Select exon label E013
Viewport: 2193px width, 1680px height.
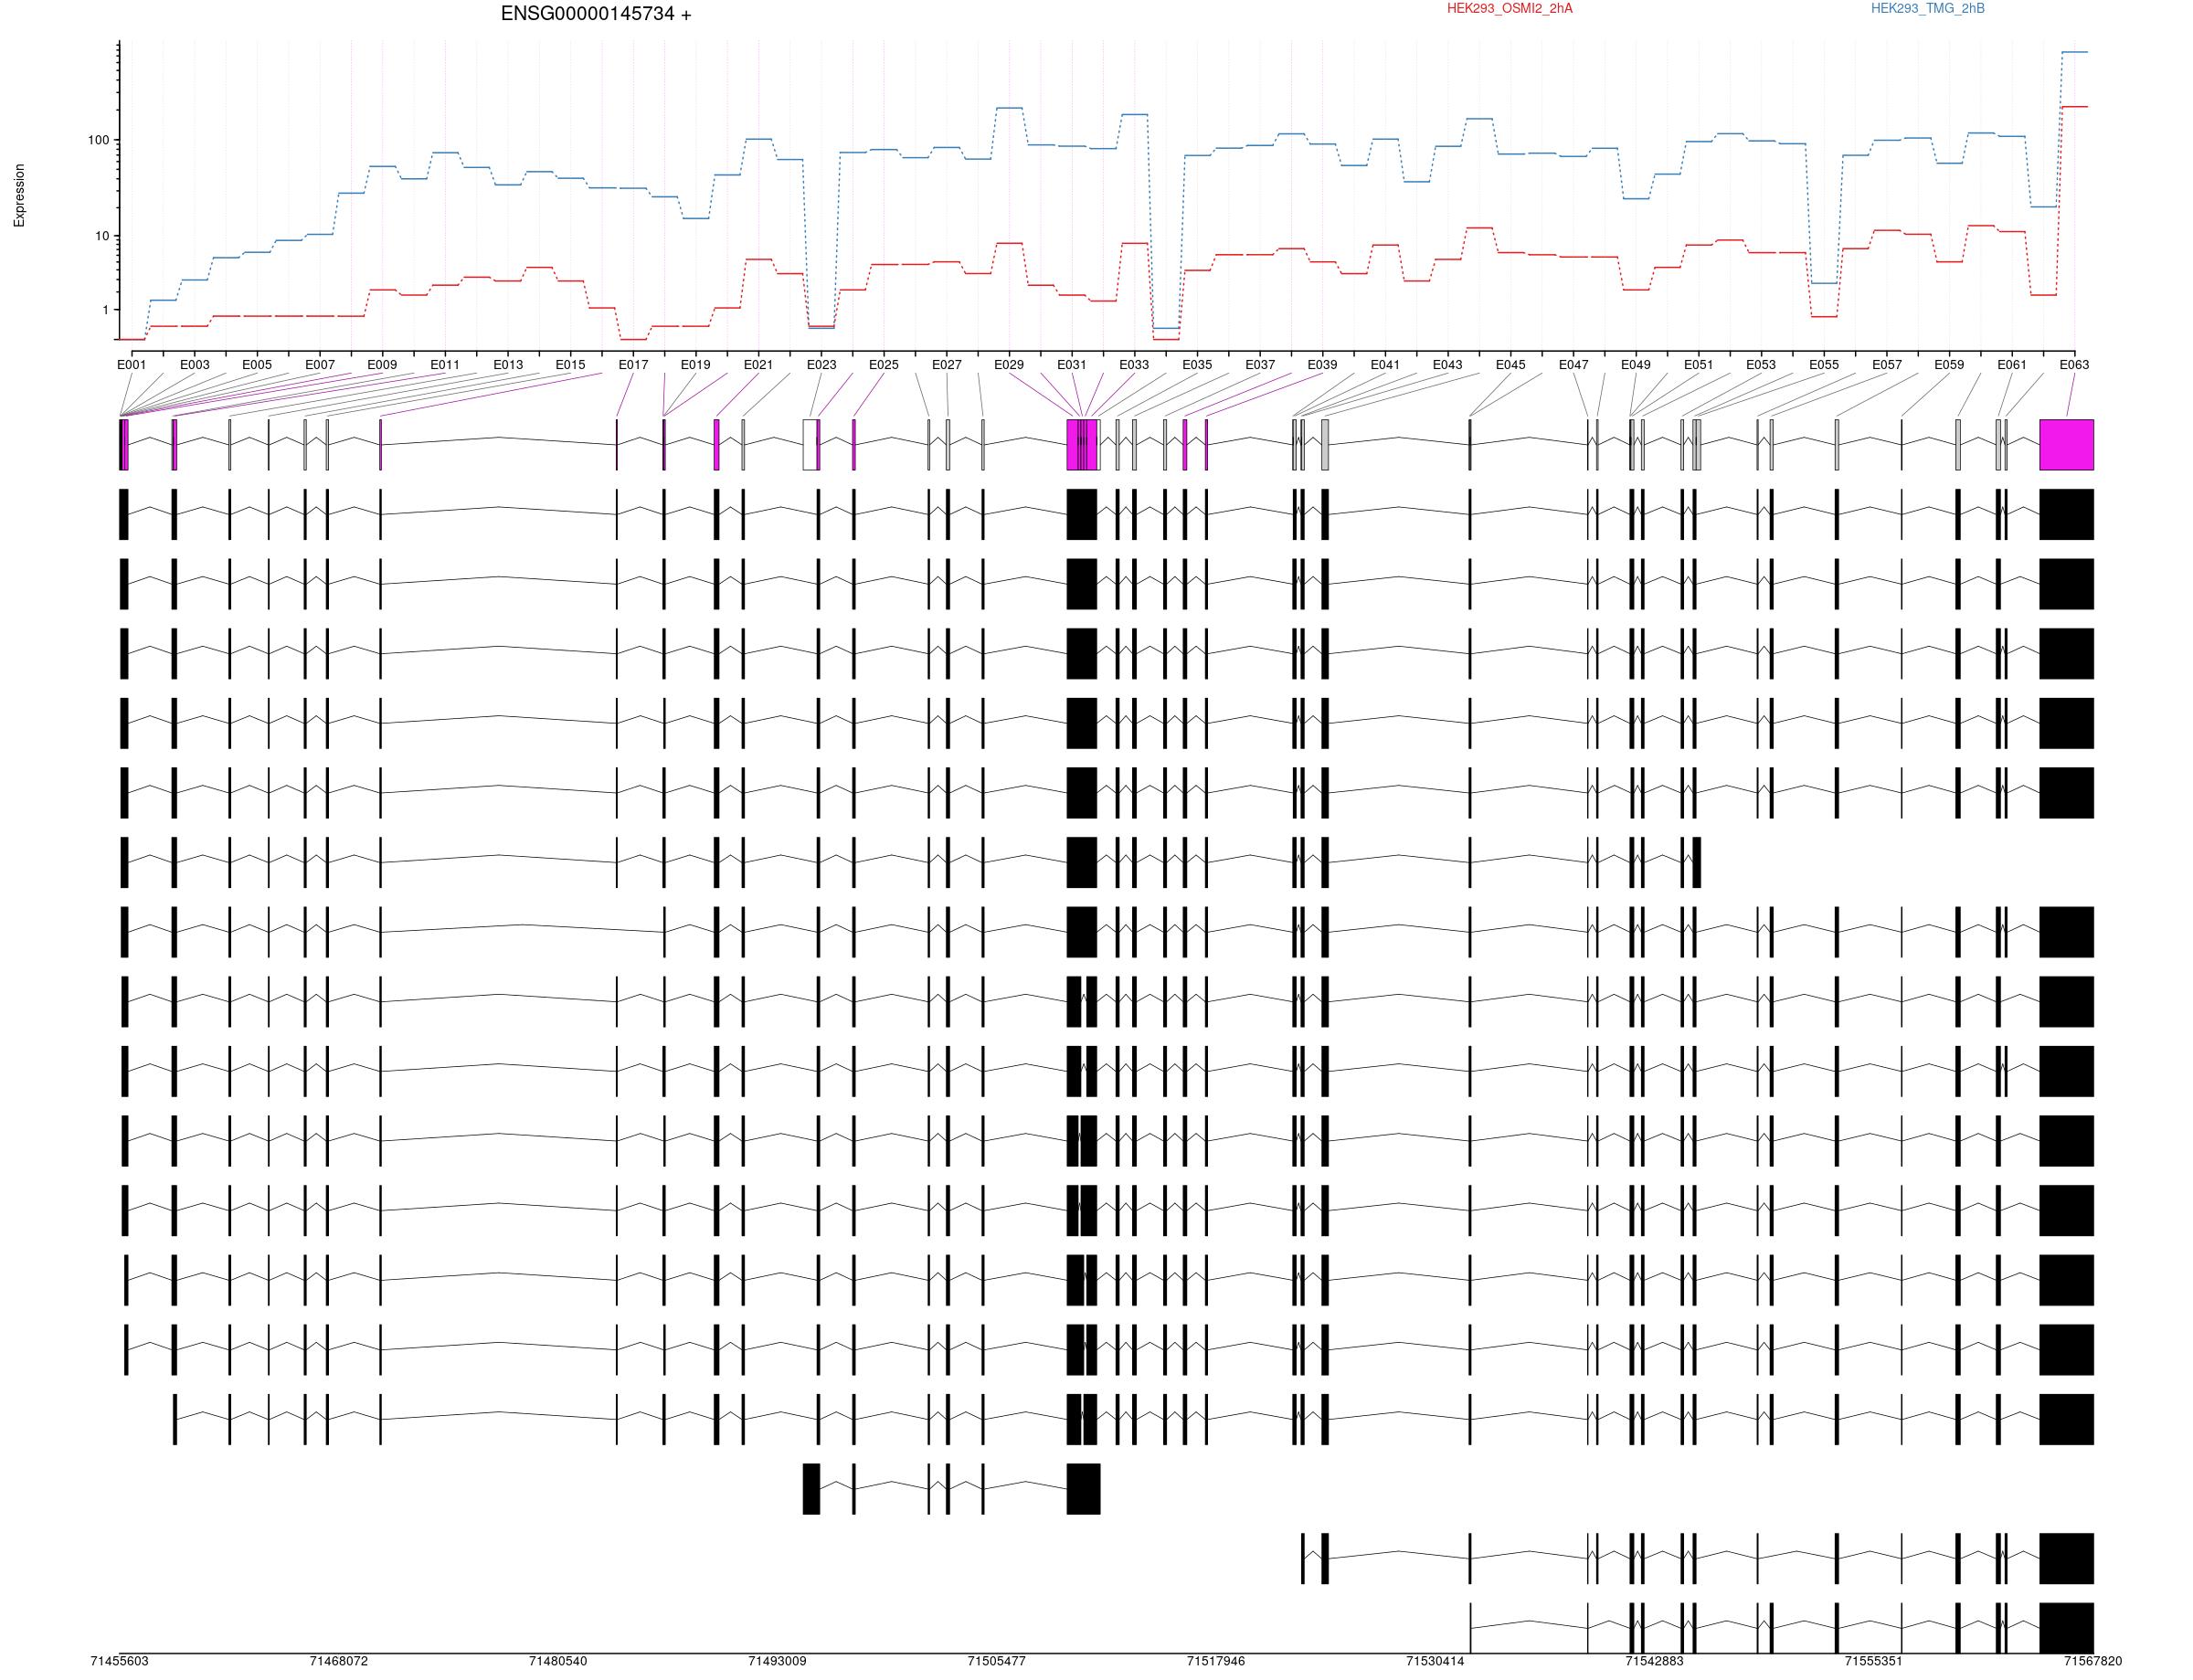pos(508,365)
